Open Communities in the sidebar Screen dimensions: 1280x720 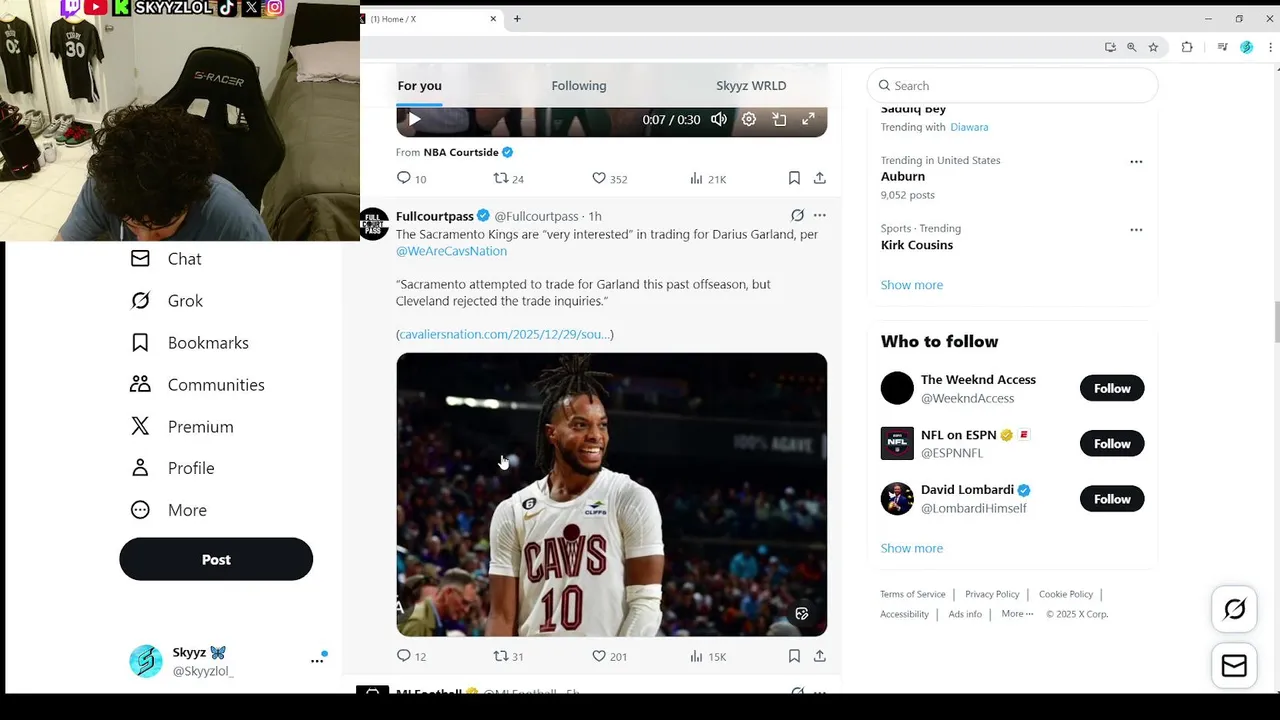[x=198, y=385]
